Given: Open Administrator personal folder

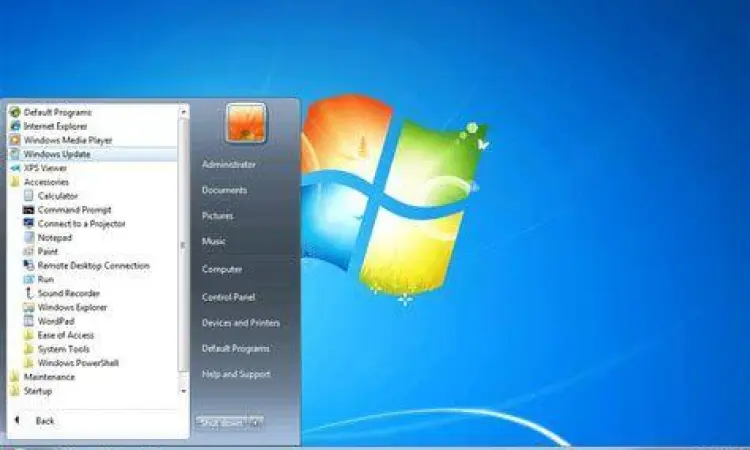Looking at the screenshot, I should [x=229, y=165].
